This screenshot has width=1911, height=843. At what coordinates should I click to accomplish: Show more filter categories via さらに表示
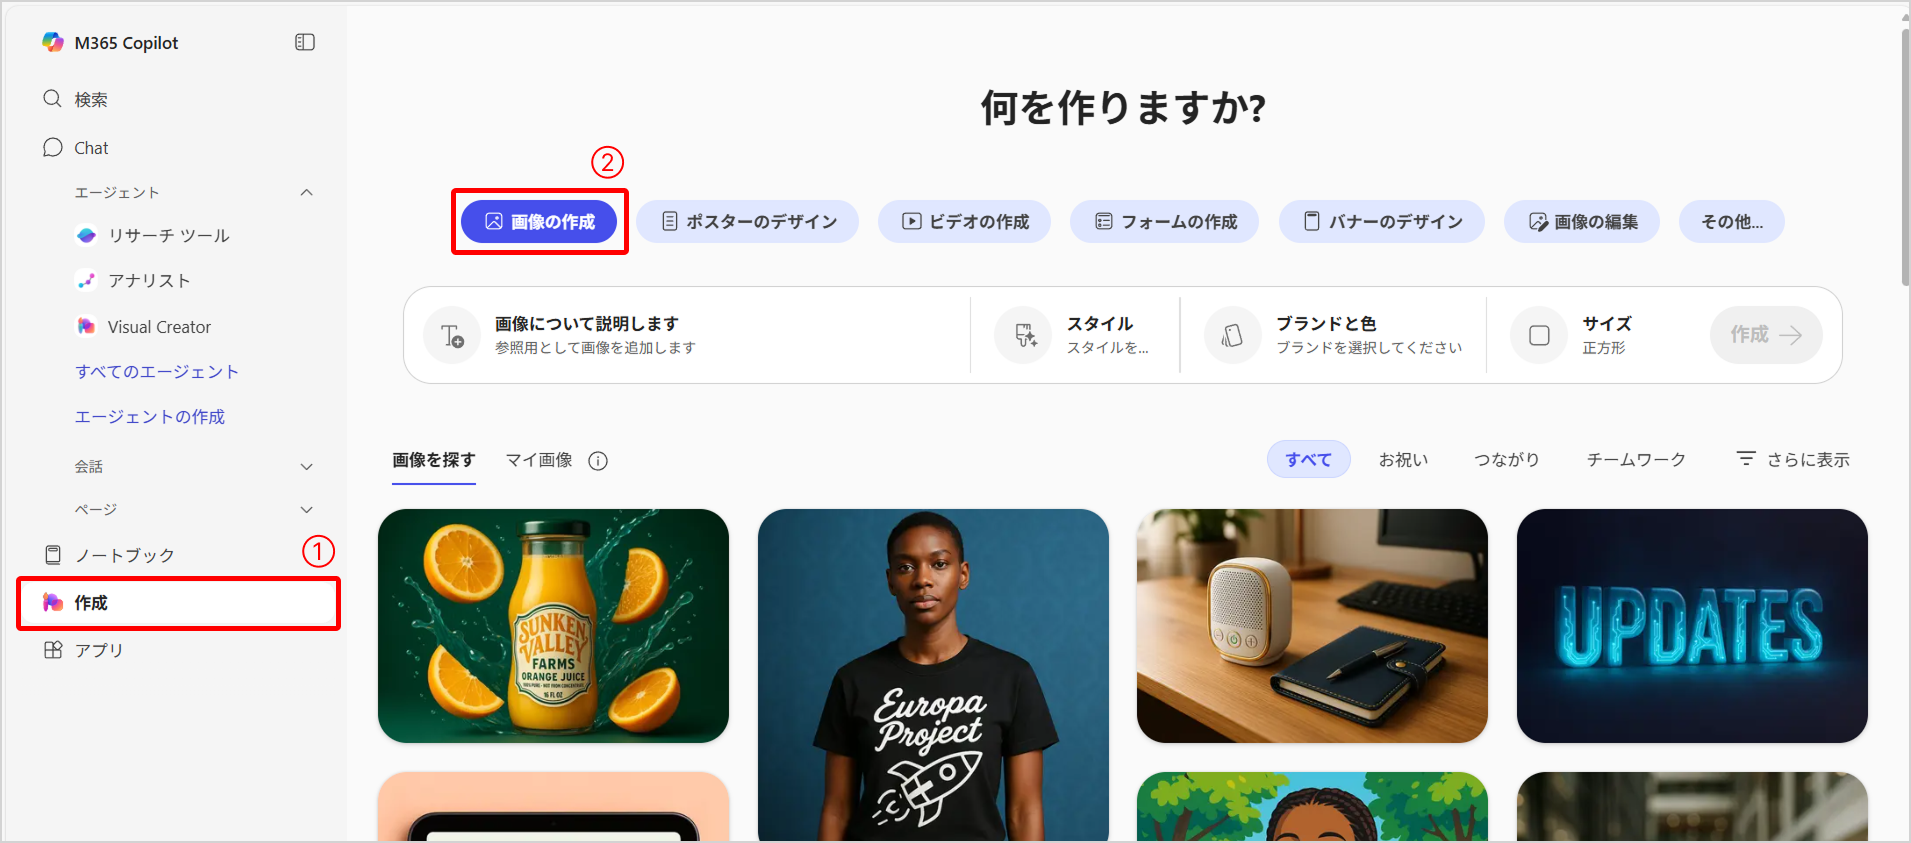[x=1793, y=460]
